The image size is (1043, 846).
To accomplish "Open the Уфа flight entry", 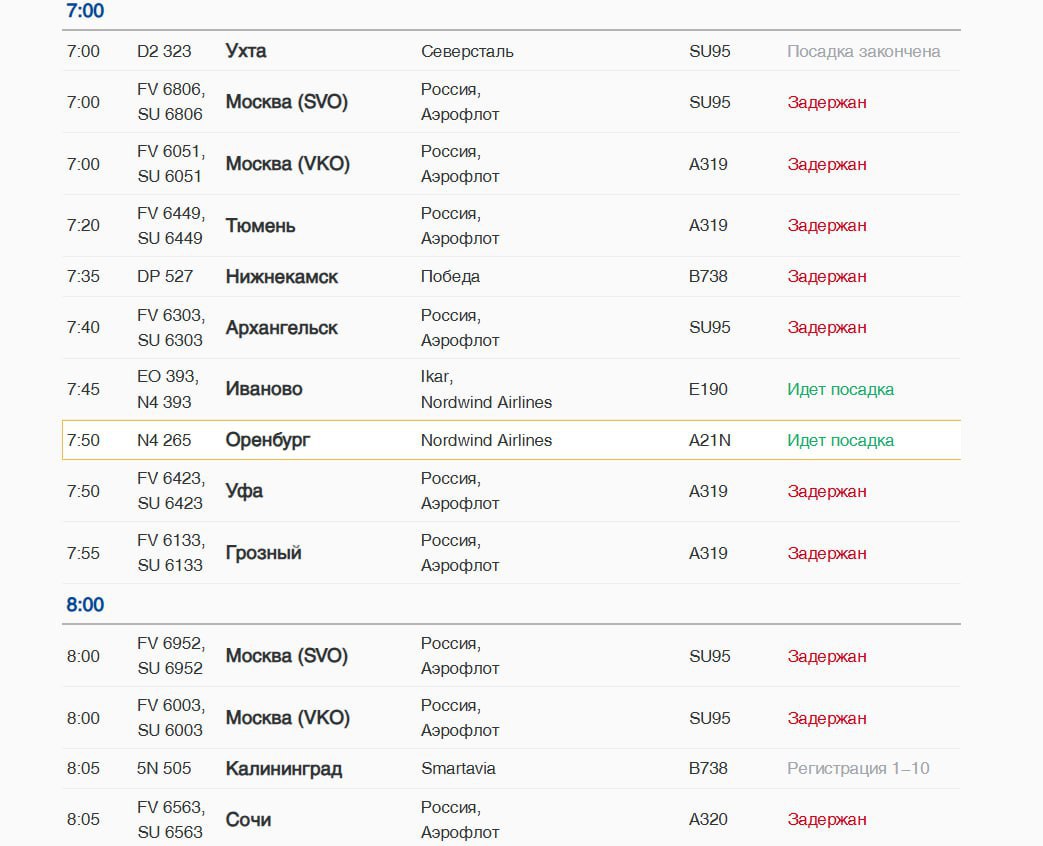I will tap(245, 491).
